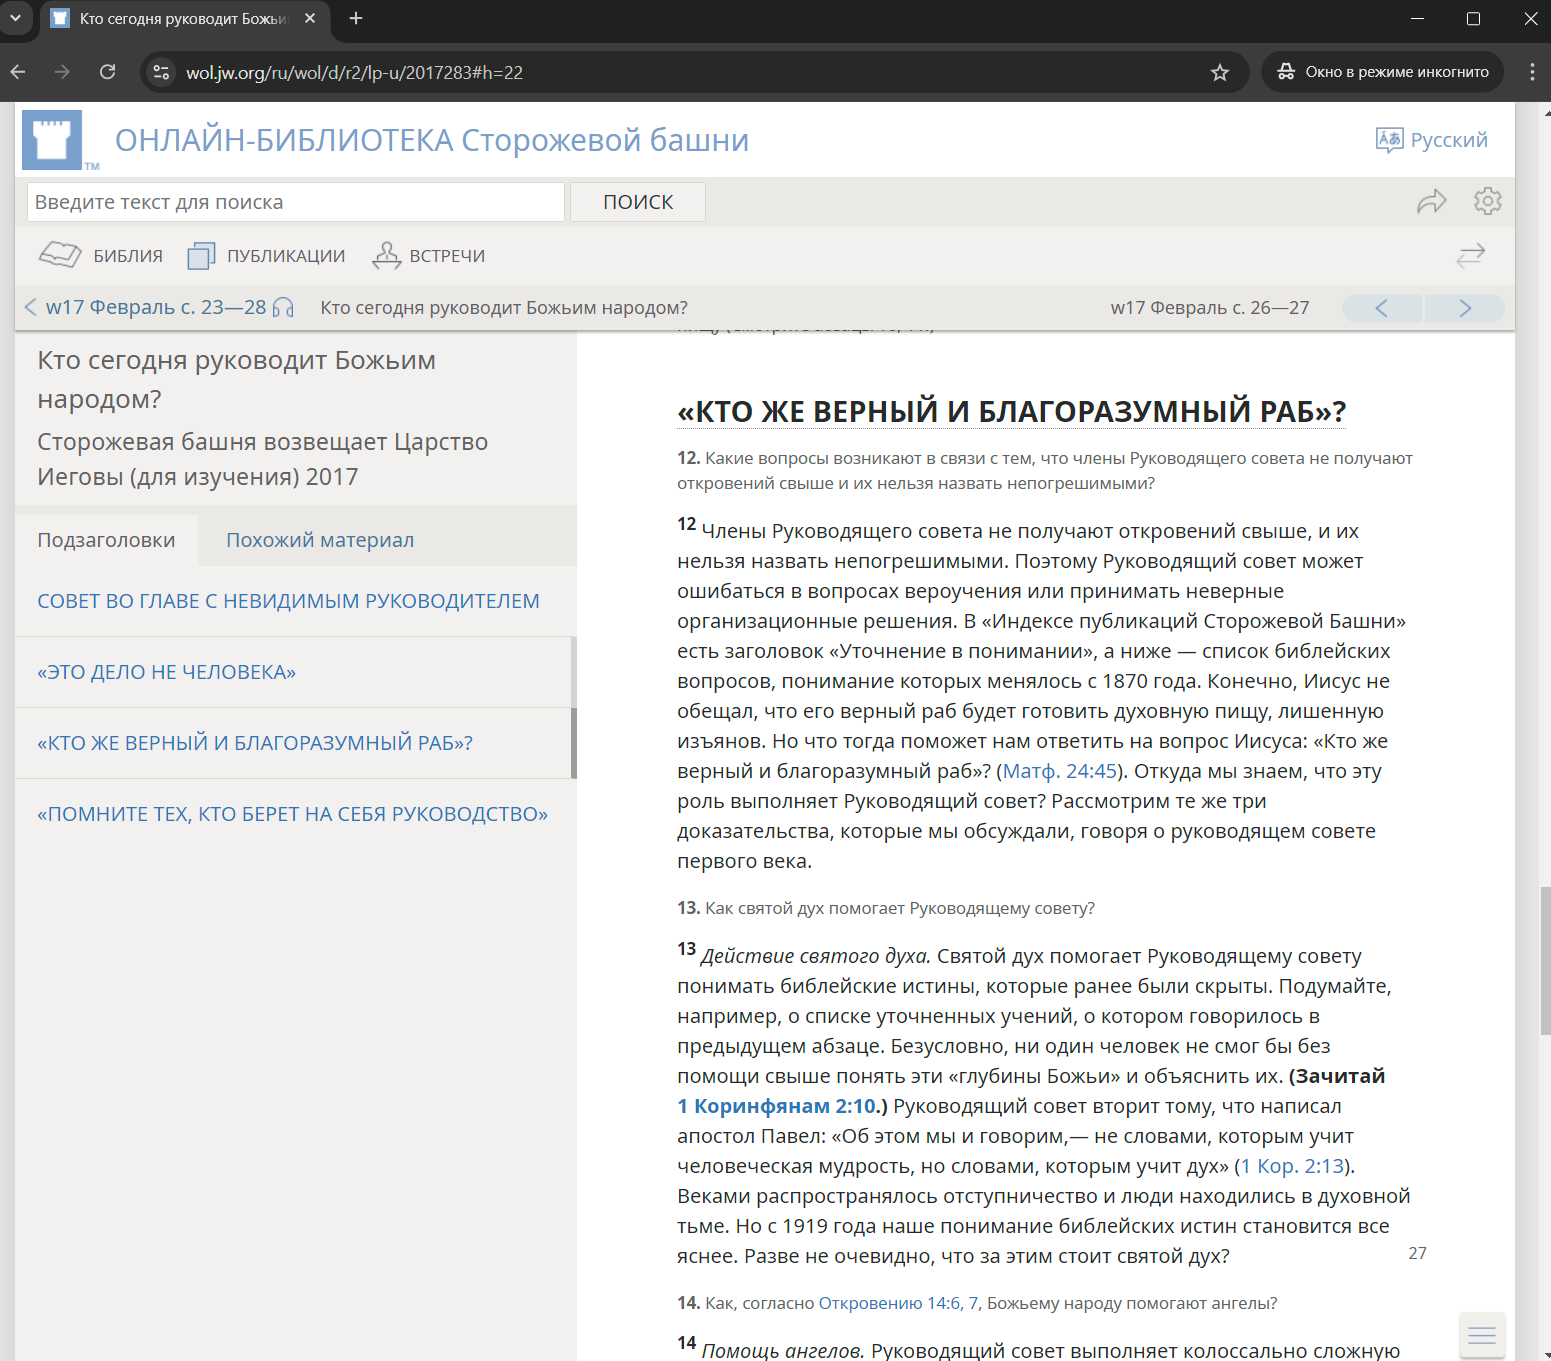Screen dimensions: 1551x1361
Task: Click the browser address bar URL
Action: point(354,73)
